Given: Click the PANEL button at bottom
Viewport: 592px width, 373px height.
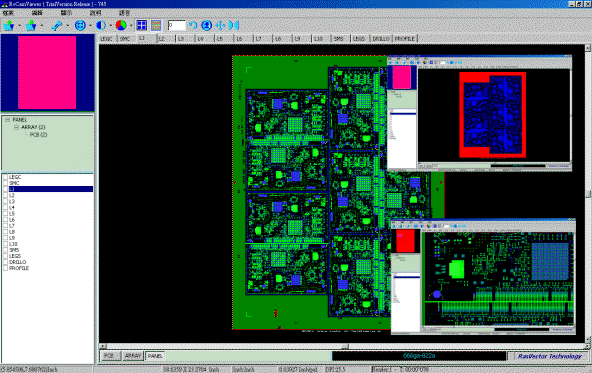Looking at the screenshot, I should (155, 356).
